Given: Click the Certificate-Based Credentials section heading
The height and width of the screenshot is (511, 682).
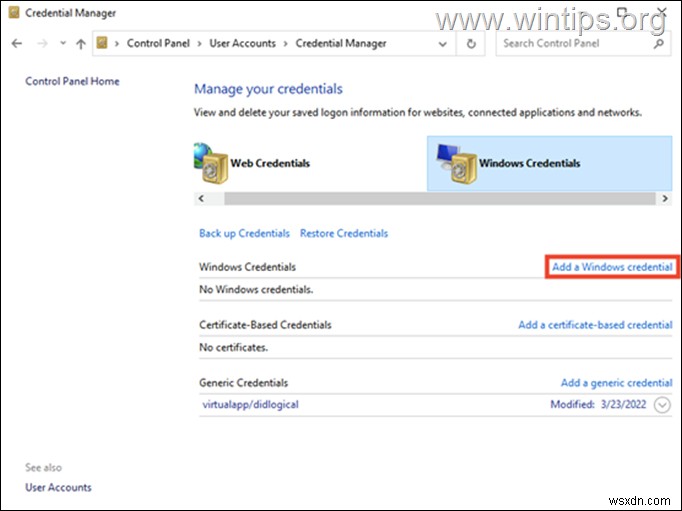Looking at the screenshot, I should point(265,325).
